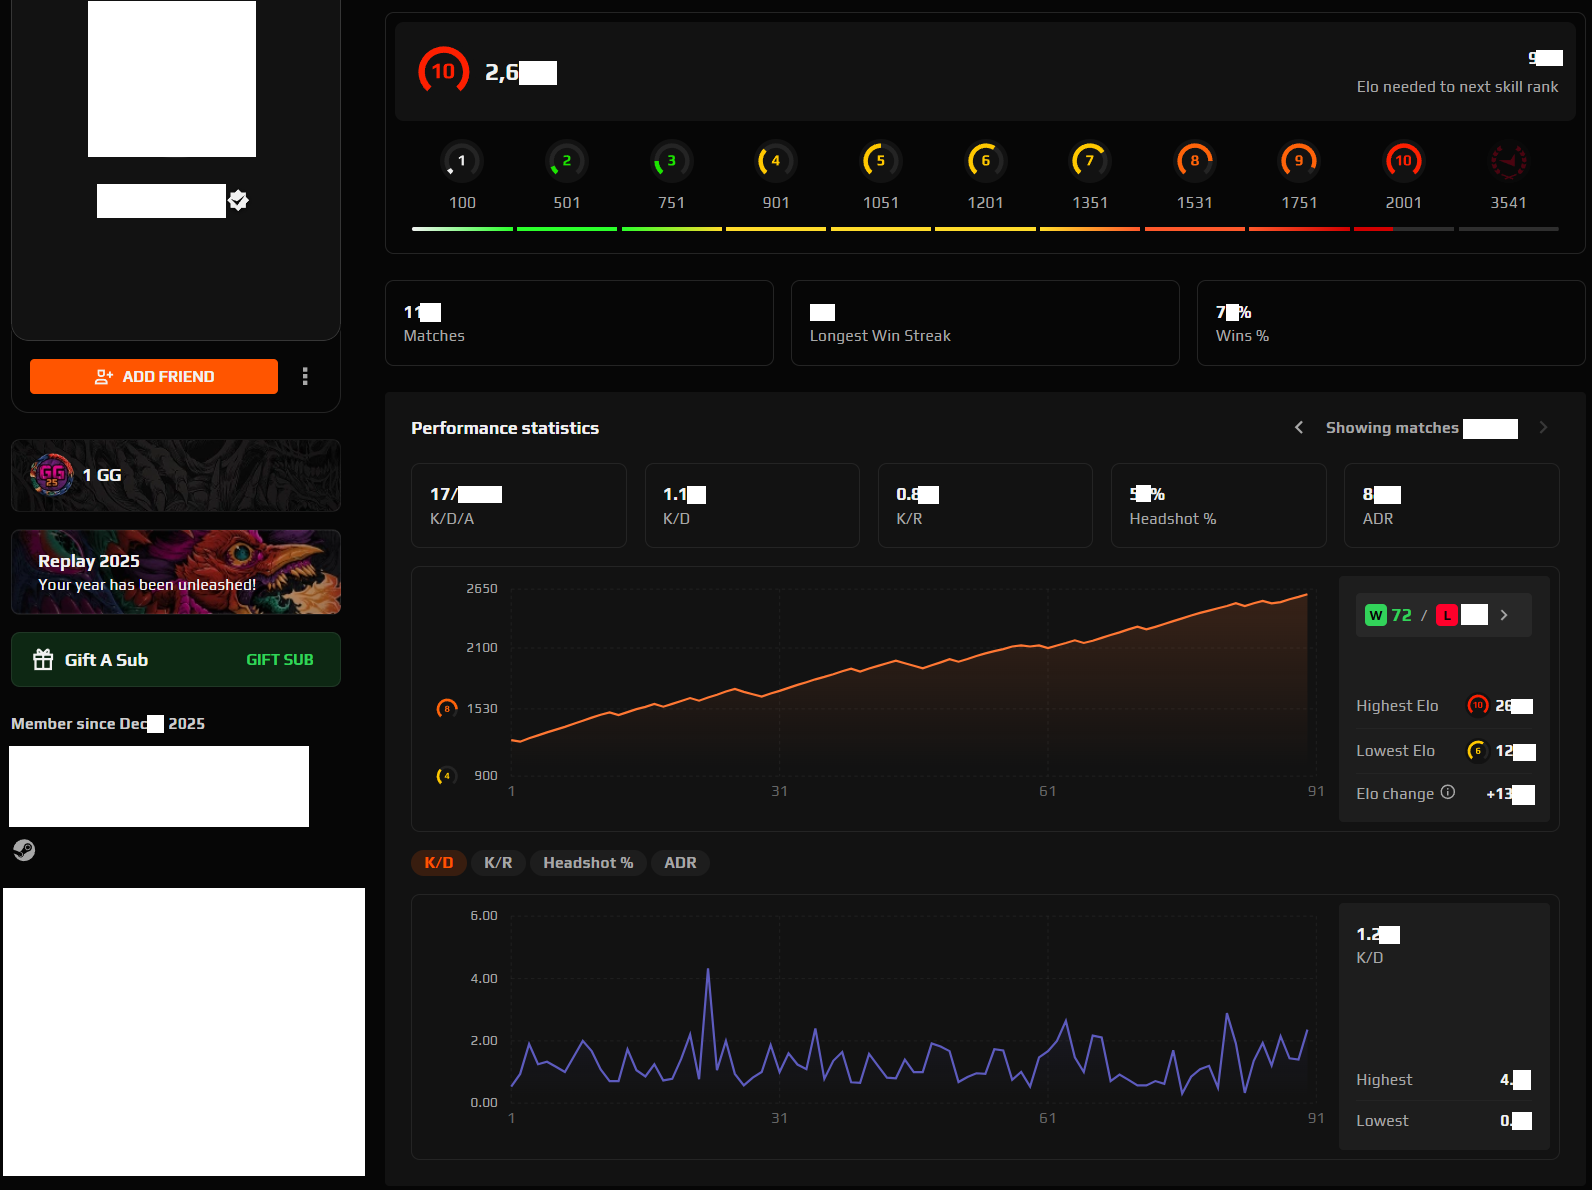1592x1190 pixels.
Task: Select the level 1 skill rank icon
Action: [461, 161]
